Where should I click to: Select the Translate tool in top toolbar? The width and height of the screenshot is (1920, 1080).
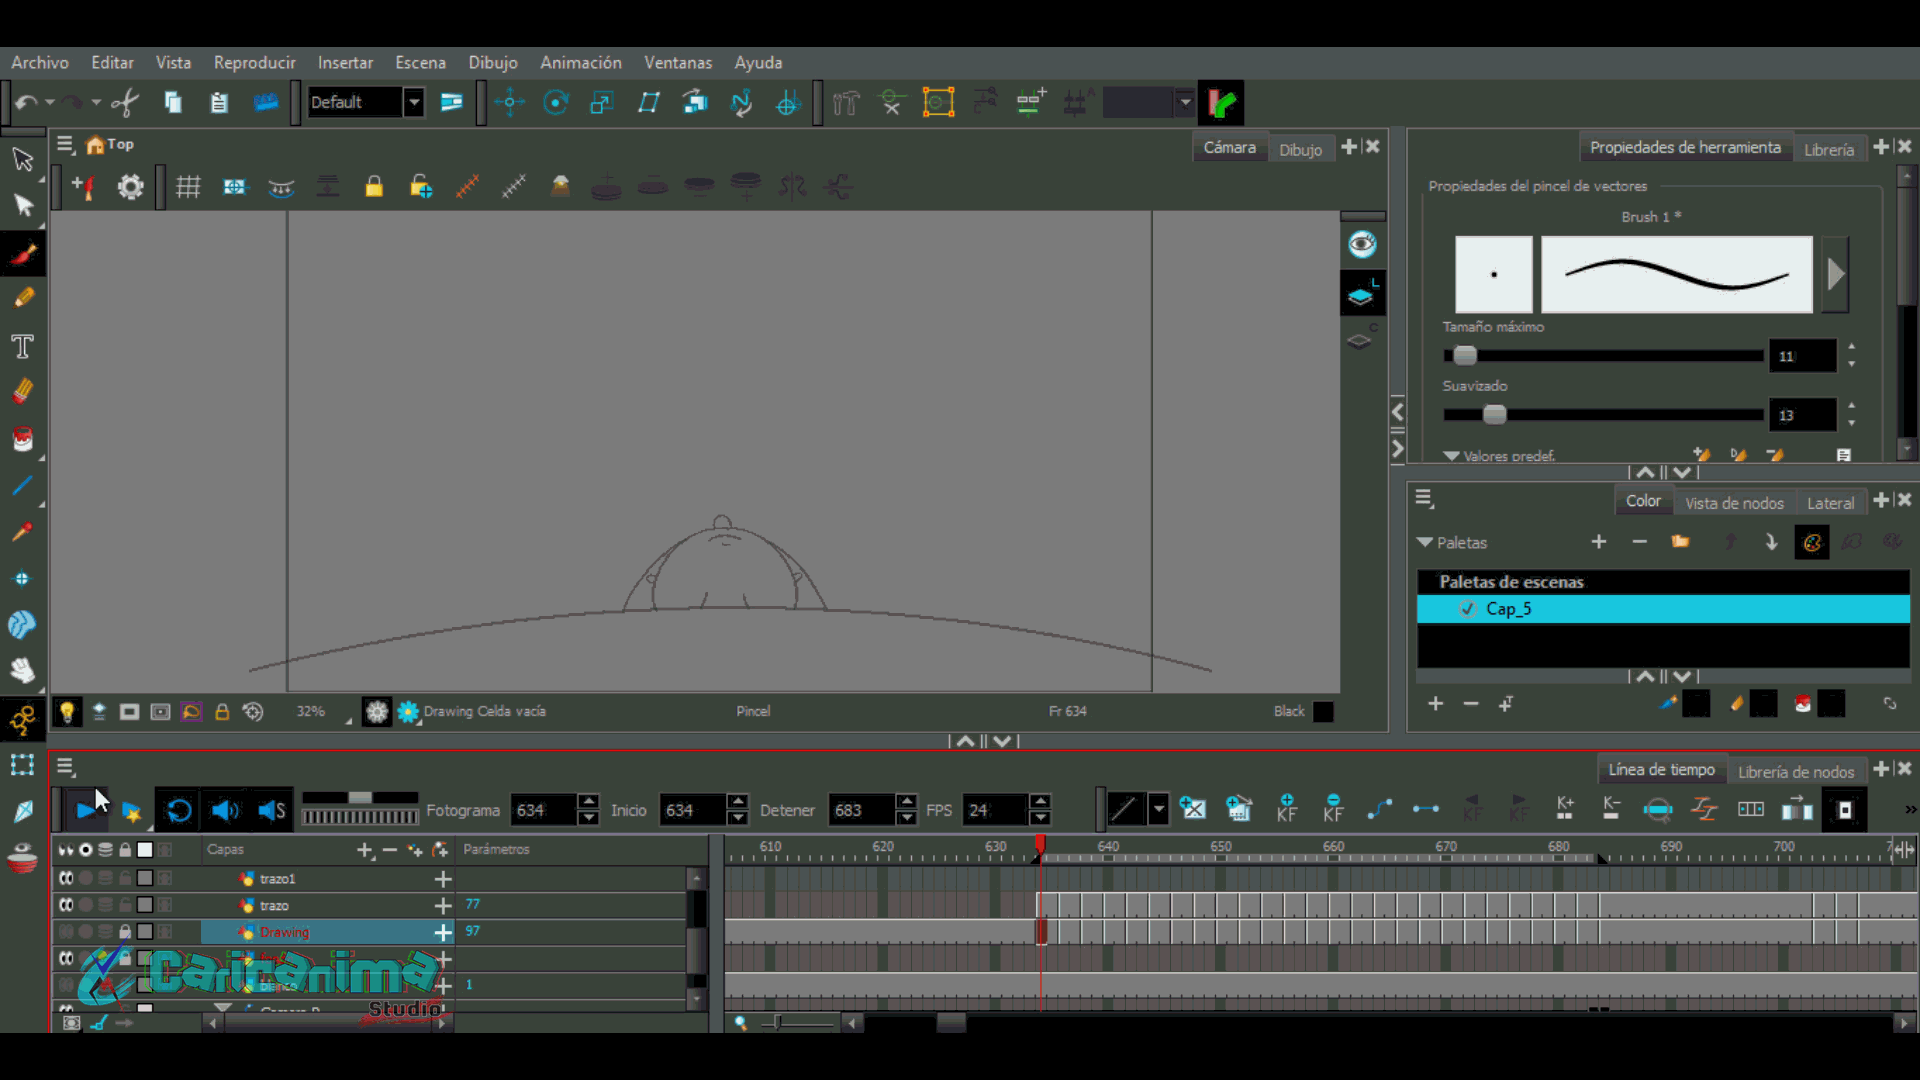click(x=510, y=102)
